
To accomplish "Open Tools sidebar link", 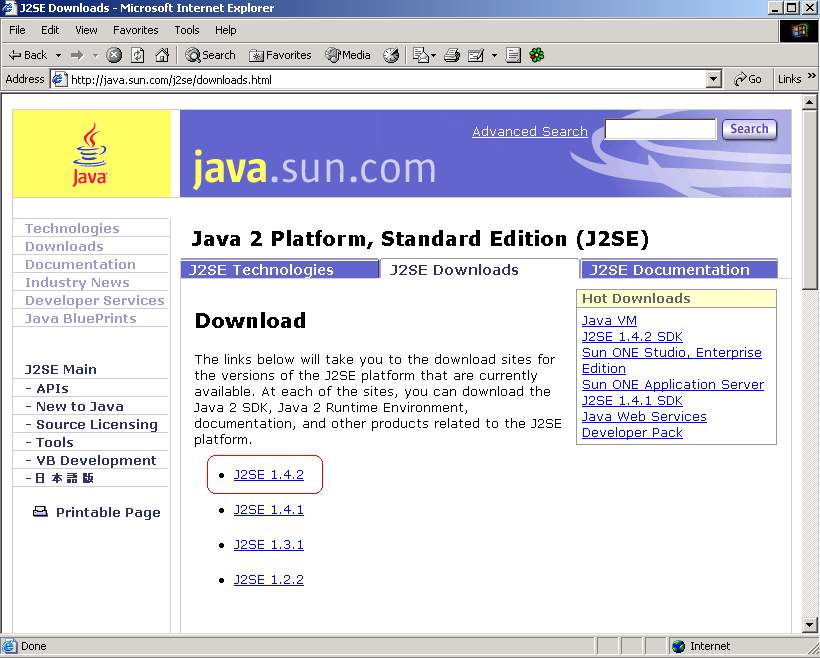I will tap(54, 443).
